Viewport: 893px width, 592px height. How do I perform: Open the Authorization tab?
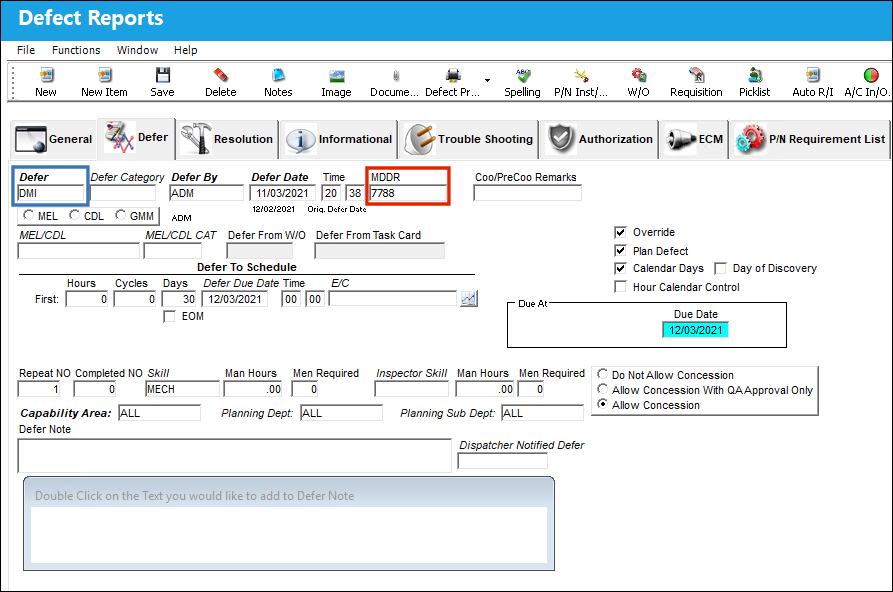point(600,139)
